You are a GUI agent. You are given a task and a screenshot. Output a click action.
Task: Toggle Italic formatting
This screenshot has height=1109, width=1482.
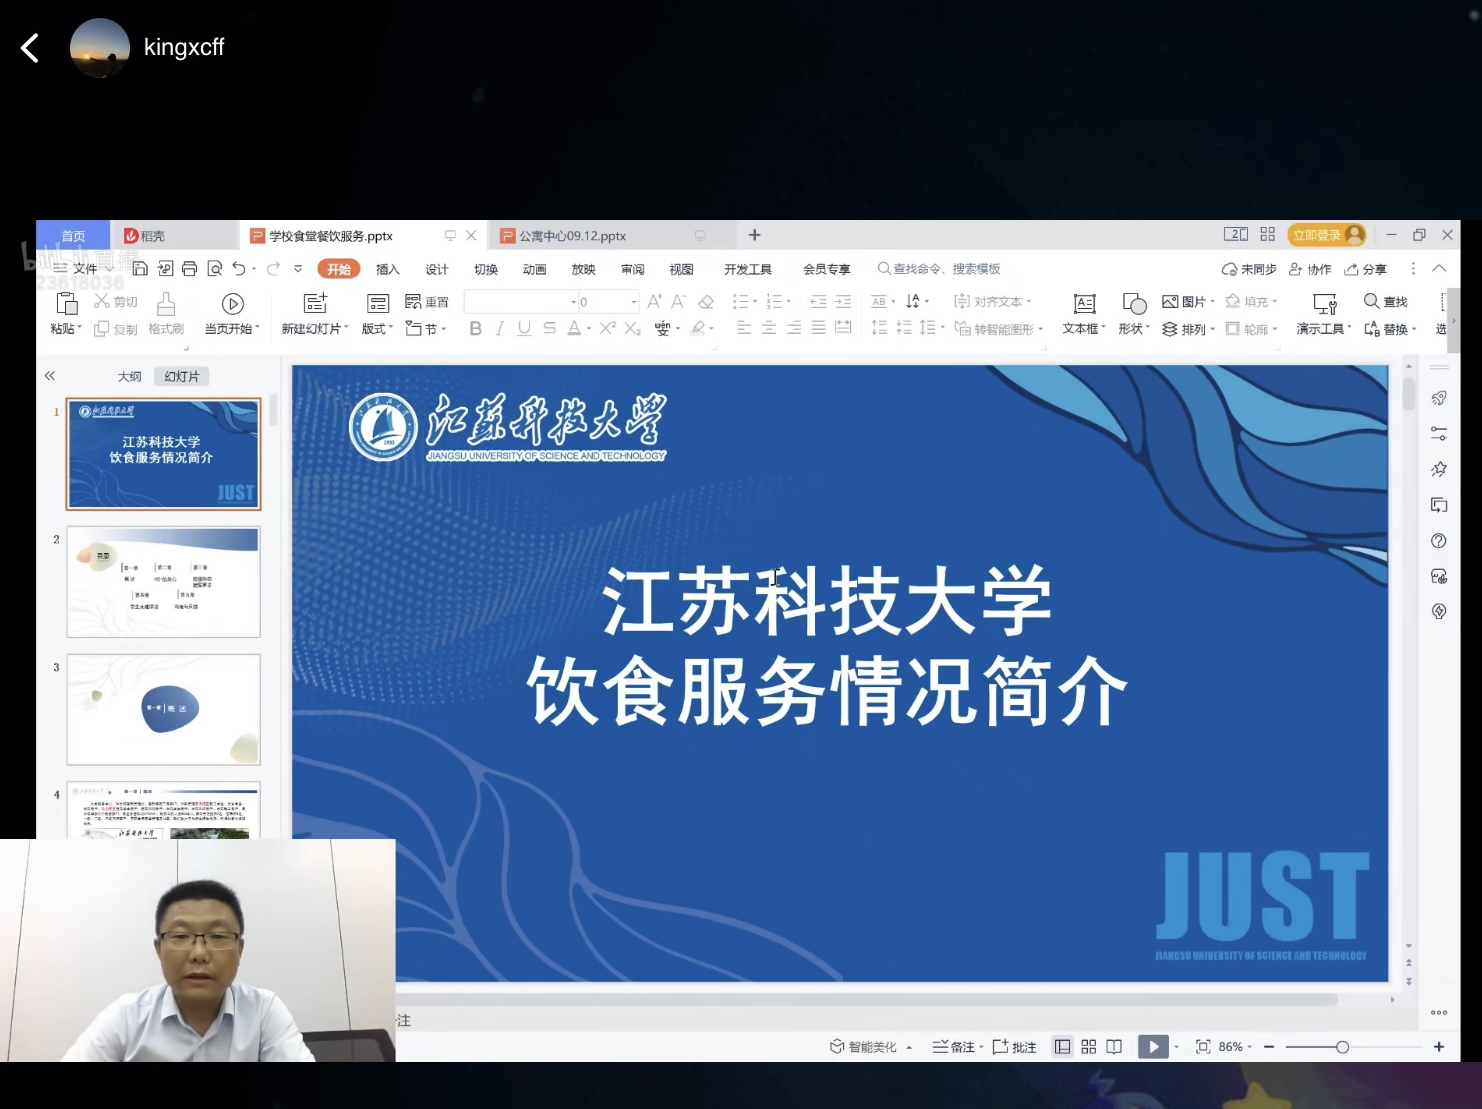click(x=499, y=328)
